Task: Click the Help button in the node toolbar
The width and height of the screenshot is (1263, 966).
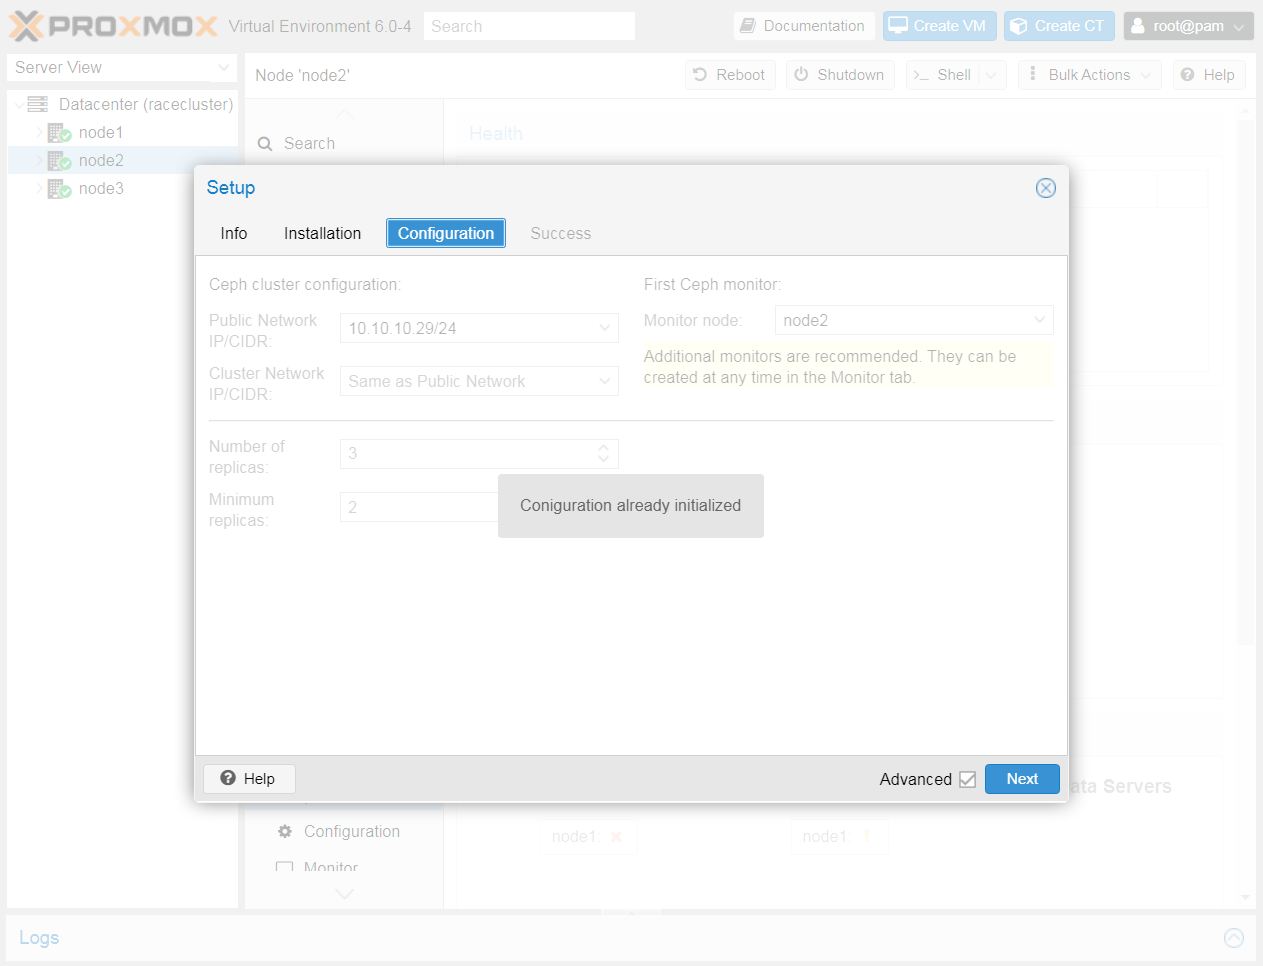Action: click(x=1208, y=75)
